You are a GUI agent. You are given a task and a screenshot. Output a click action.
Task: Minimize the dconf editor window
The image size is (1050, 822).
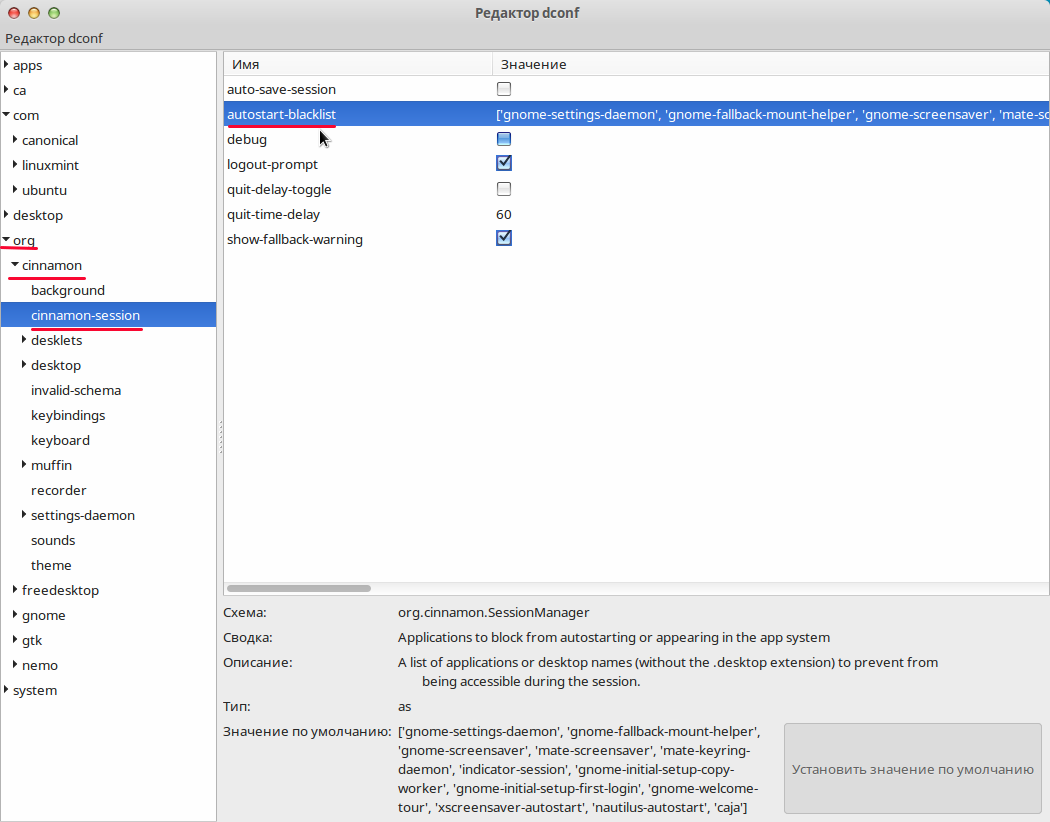(x=34, y=13)
